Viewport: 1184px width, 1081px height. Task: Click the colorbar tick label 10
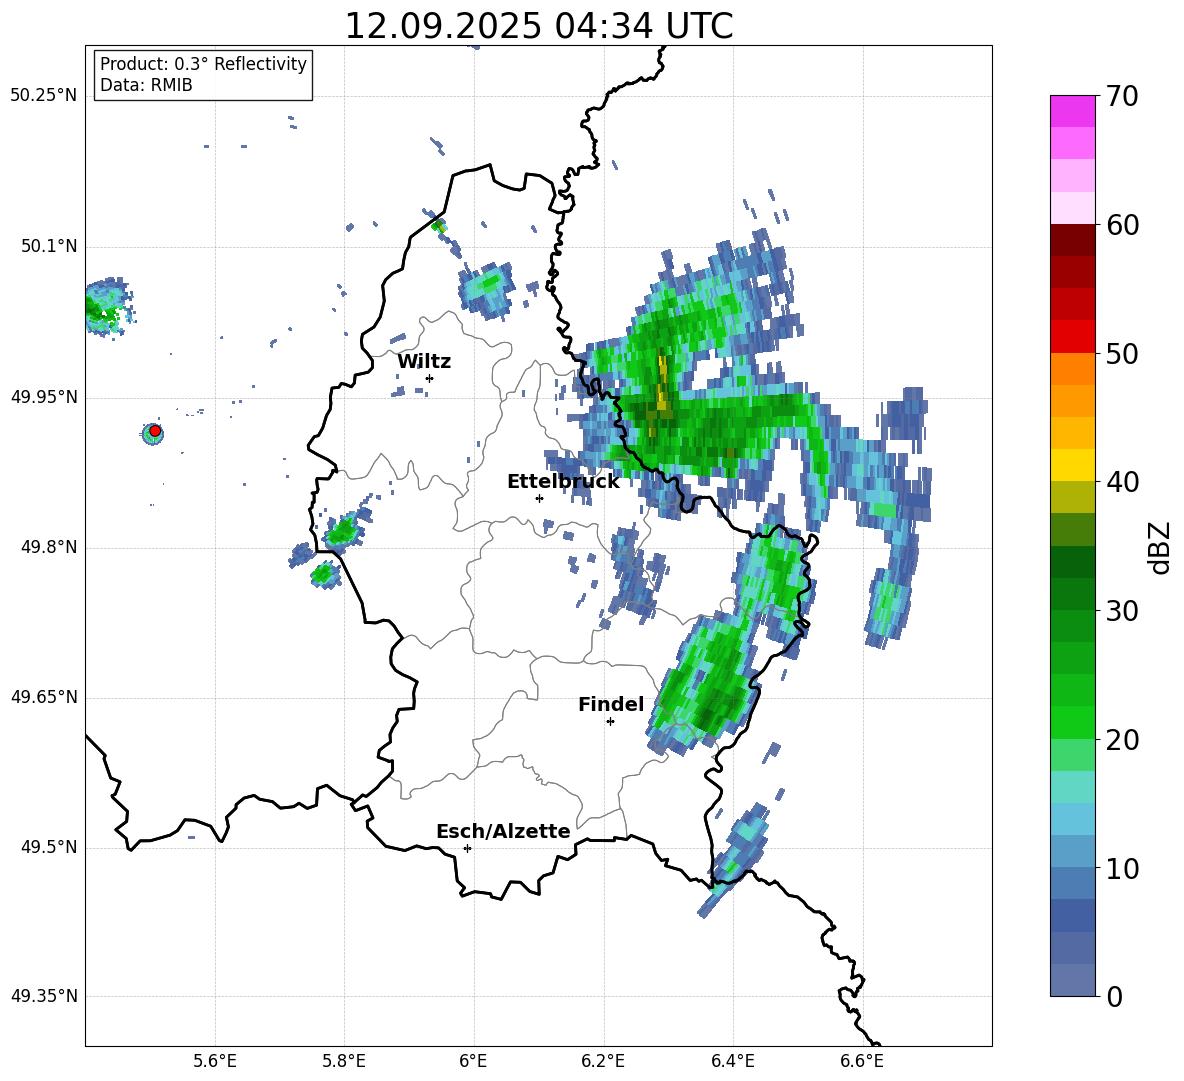1122,868
